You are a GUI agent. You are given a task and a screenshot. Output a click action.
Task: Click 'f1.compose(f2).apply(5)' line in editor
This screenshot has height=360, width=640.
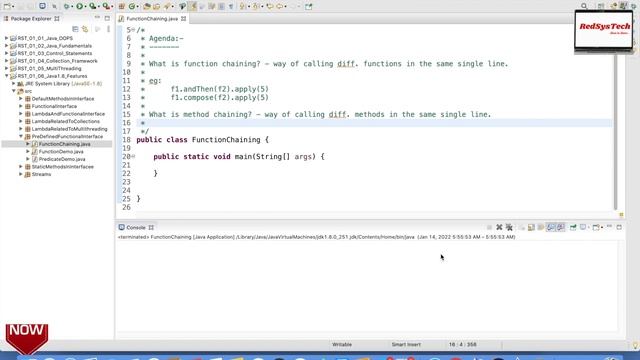[x=220, y=98]
